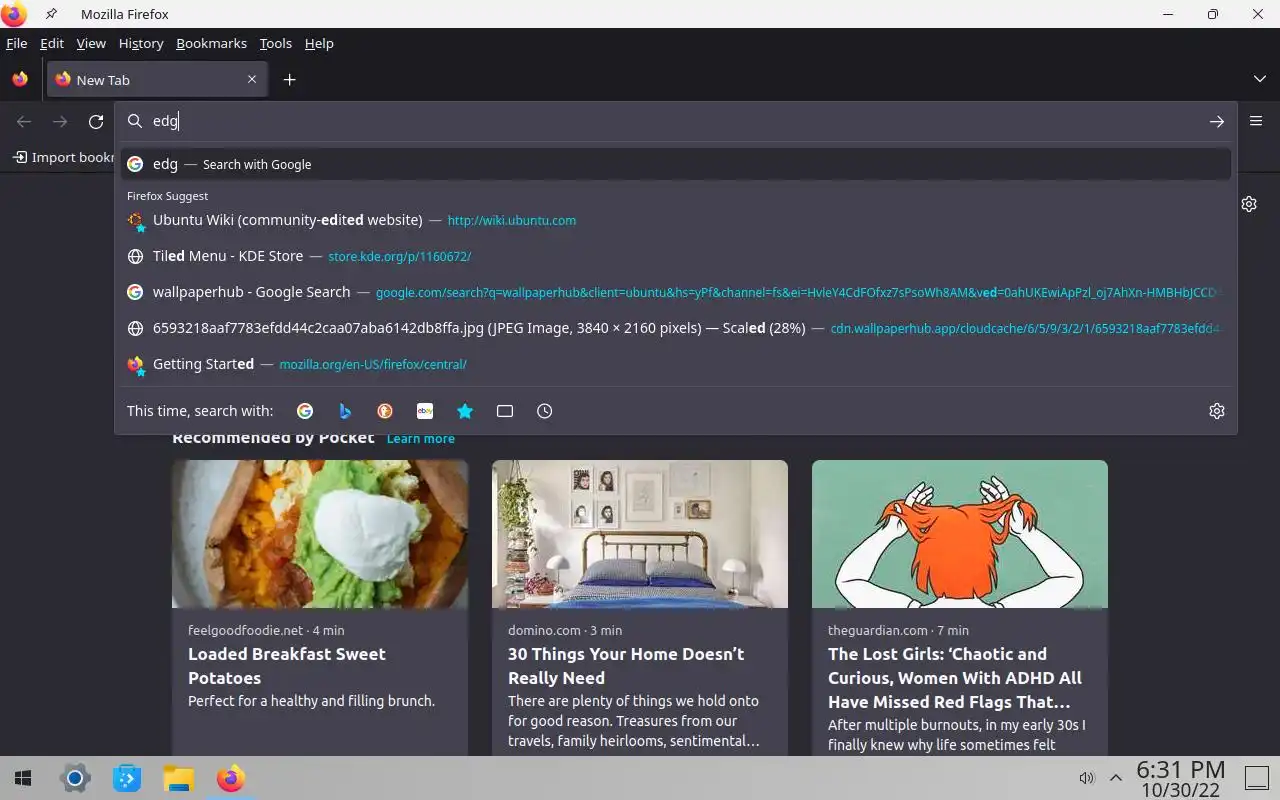This screenshot has height=800, width=1280.
Task: Open Ubuntu Wiki suggestion
Action: coord(675,220)
